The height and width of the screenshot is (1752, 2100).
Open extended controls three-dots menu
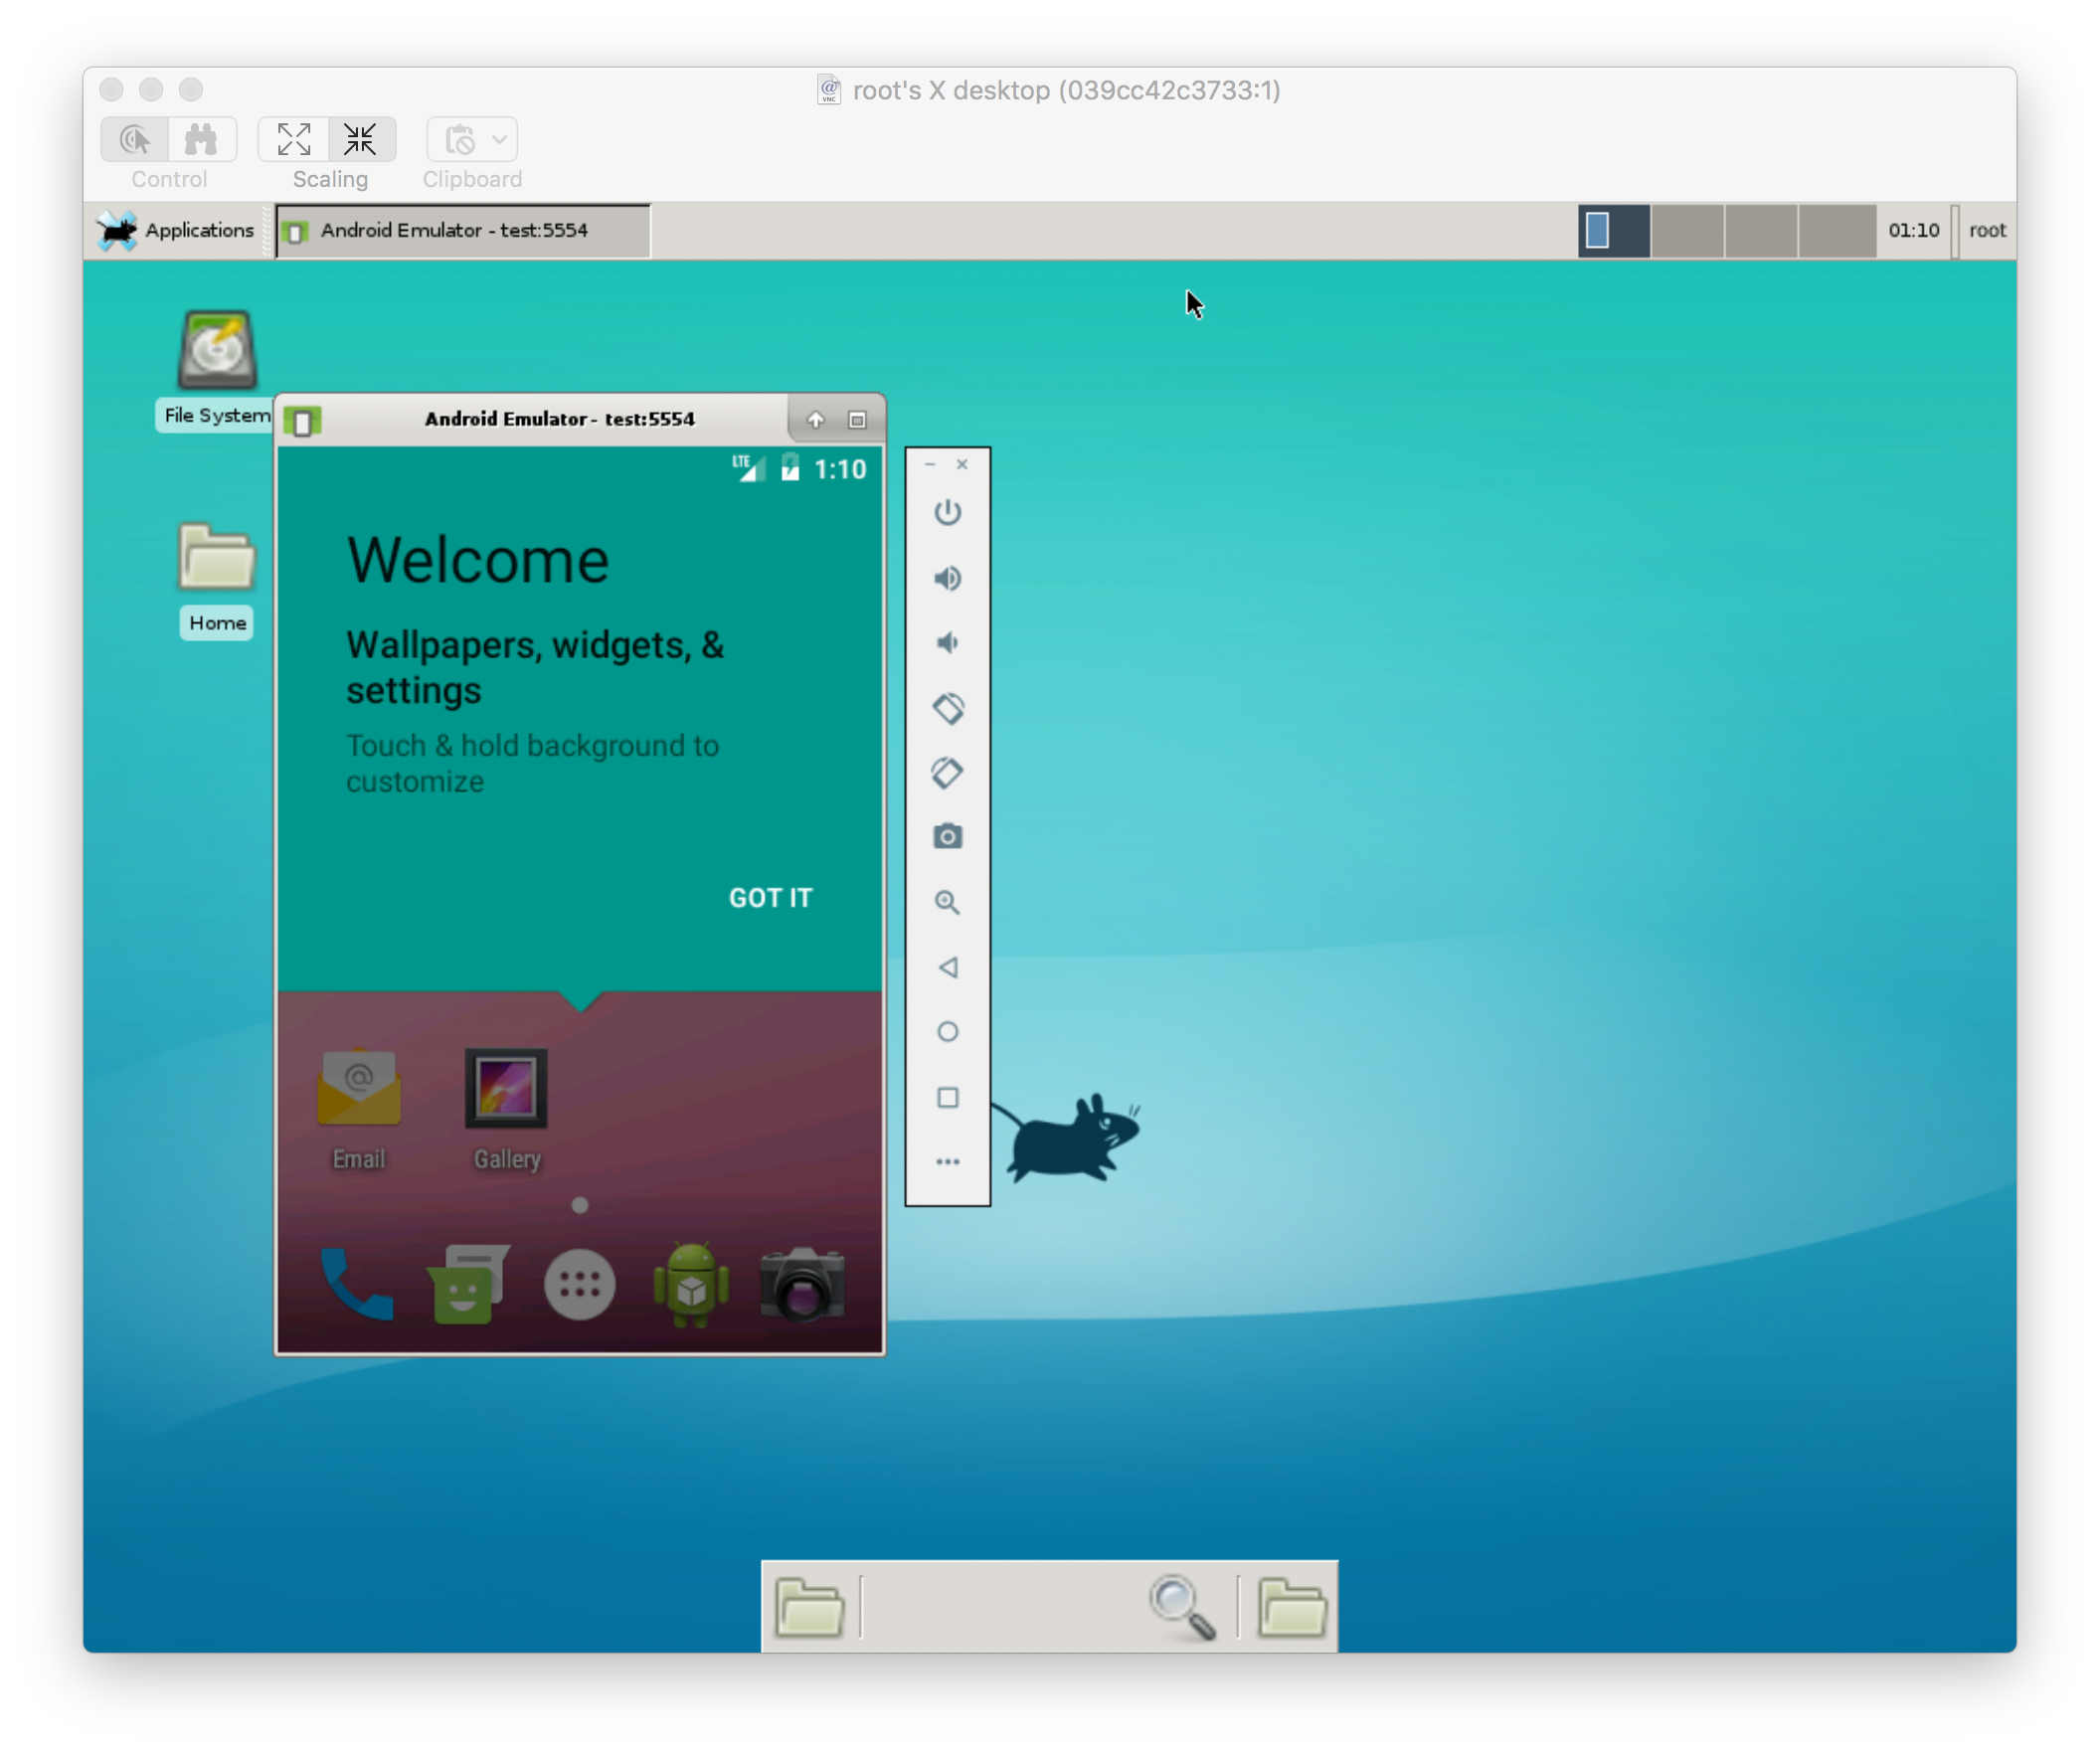(x=947, y=1161)
